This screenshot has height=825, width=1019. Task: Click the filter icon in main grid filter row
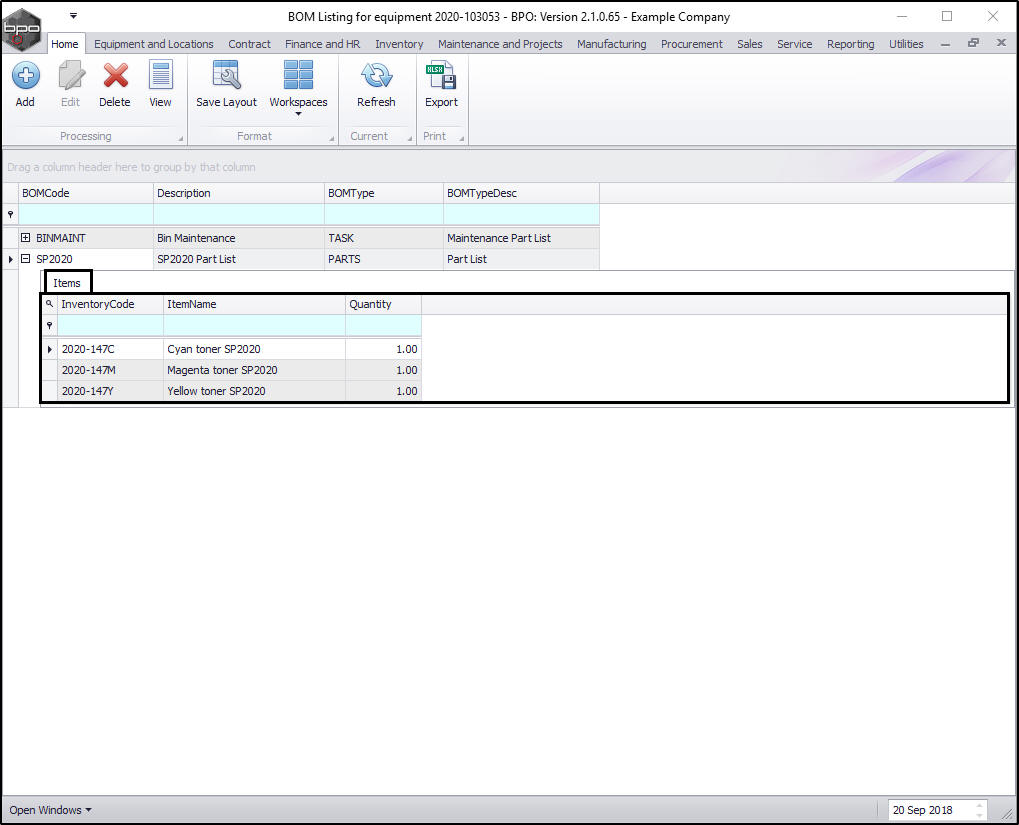pos(11,215)
